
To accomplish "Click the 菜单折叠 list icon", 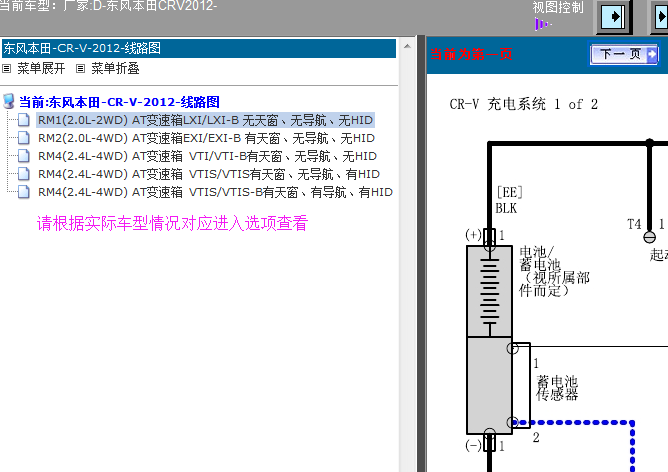I will pyautogui.click(x=81, y=68).
